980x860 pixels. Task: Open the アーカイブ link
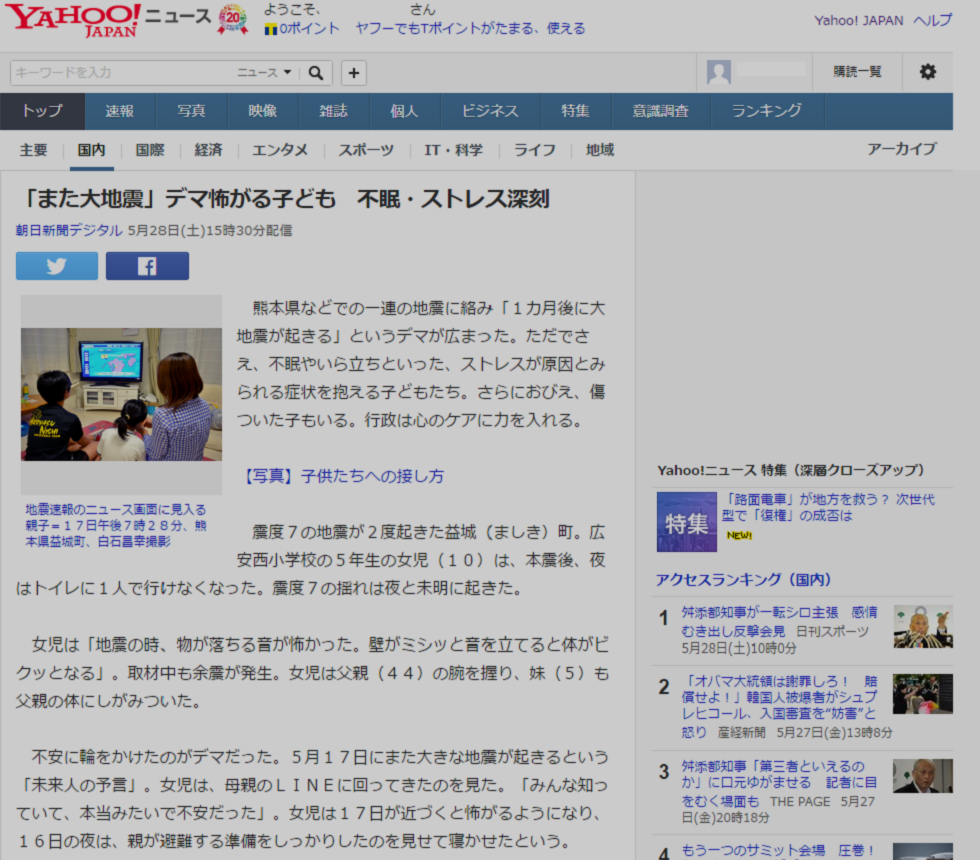click(x=901, y=149)
